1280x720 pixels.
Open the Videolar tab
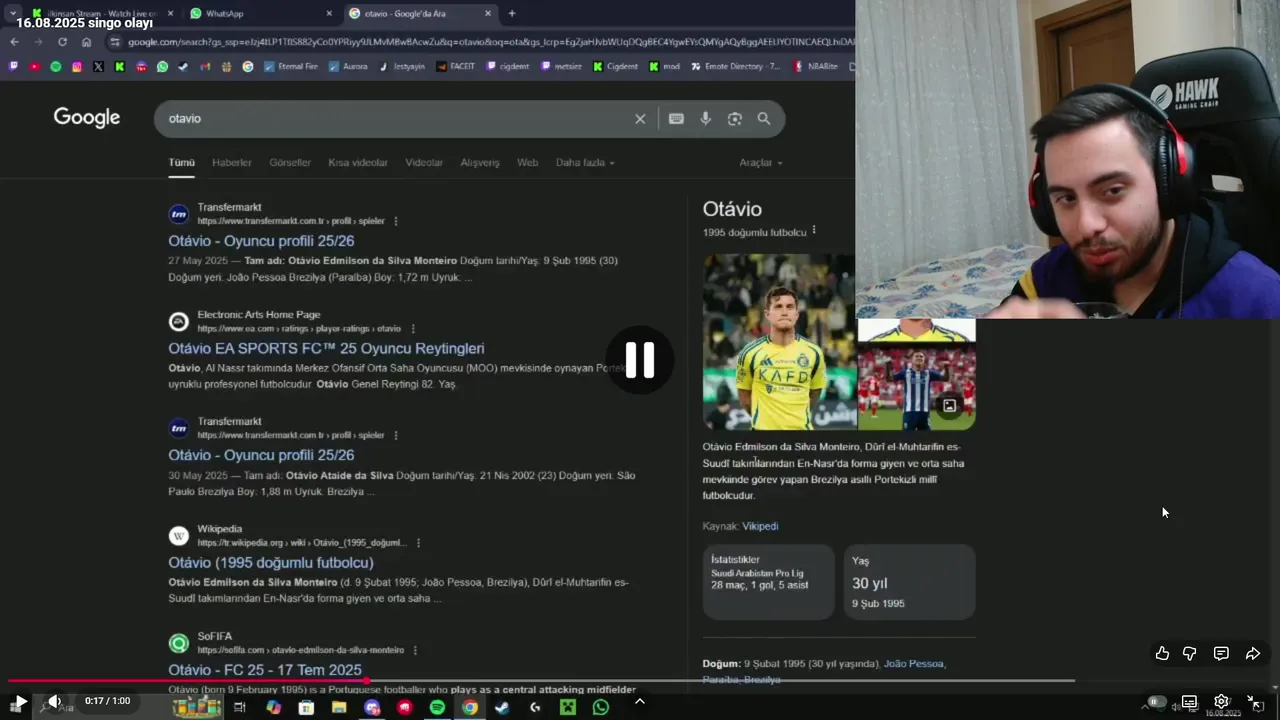[x=424, y=162]
